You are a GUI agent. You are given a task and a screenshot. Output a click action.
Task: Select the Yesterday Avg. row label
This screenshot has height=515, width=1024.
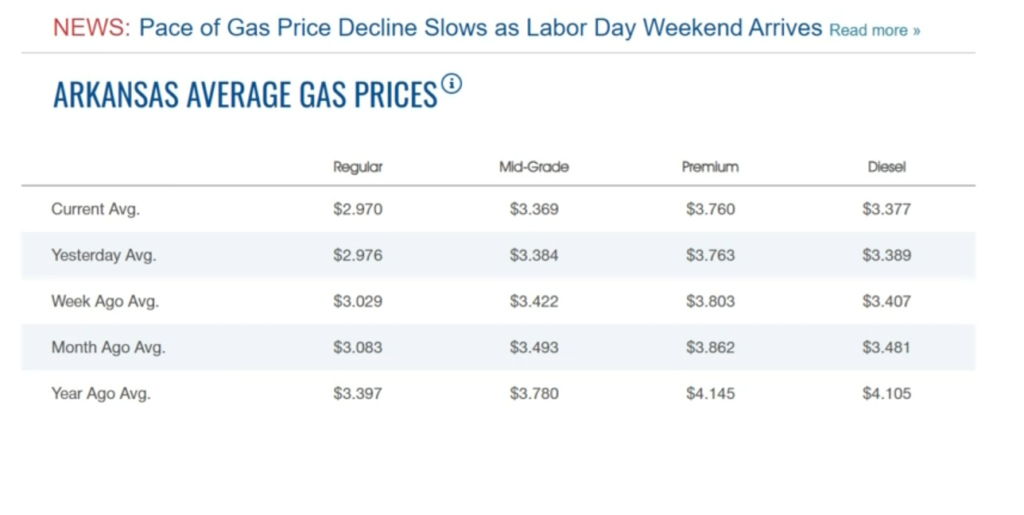104,255
